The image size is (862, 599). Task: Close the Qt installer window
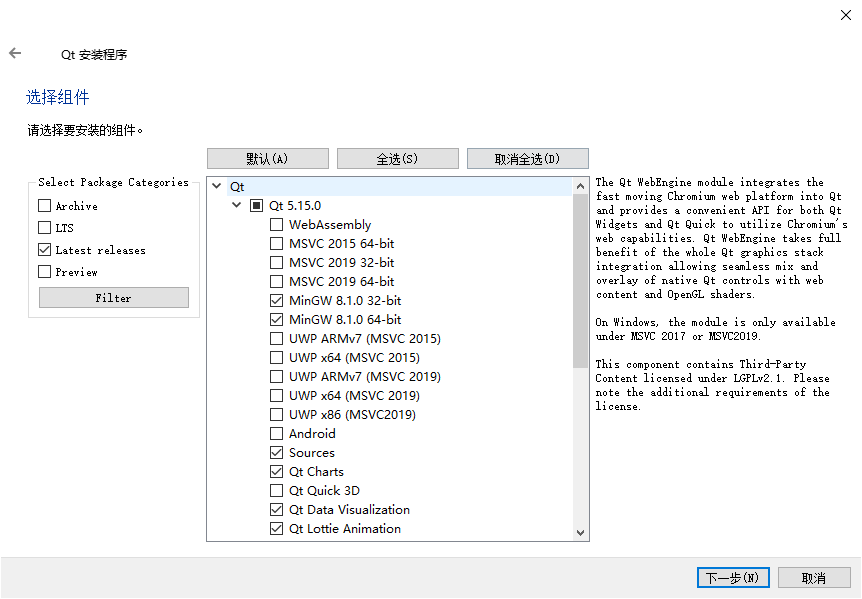(846, 15)
